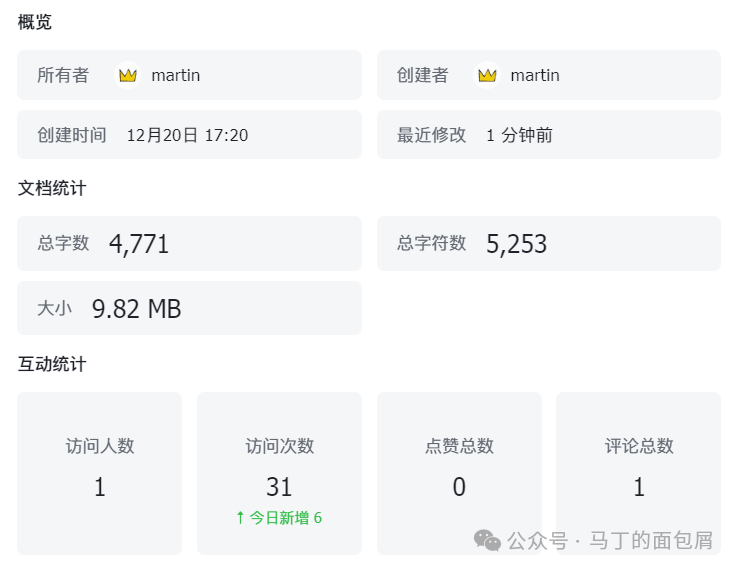Click the green up arrow beside 今日新增

click(240, 517)
